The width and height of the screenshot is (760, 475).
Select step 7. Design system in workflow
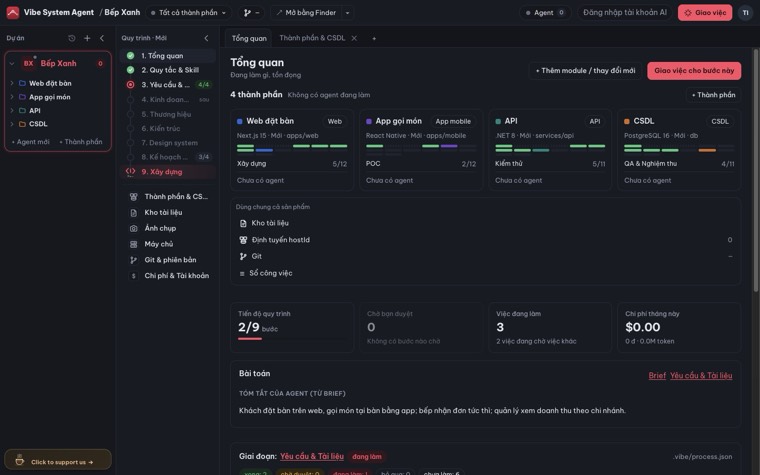coord(168,142)
